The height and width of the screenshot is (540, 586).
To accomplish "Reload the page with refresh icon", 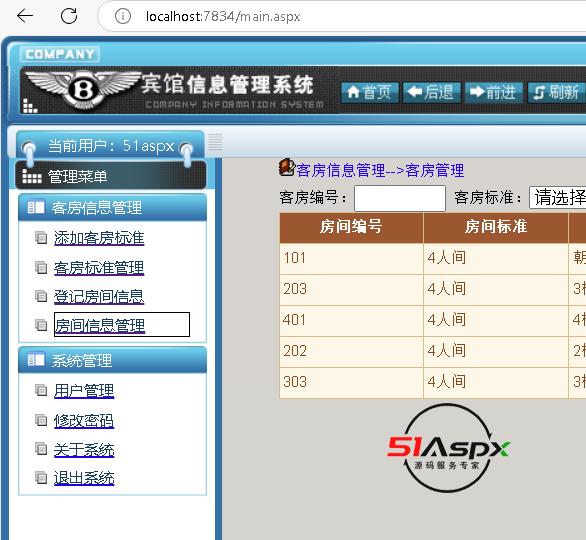I will [x=69, y=16].
